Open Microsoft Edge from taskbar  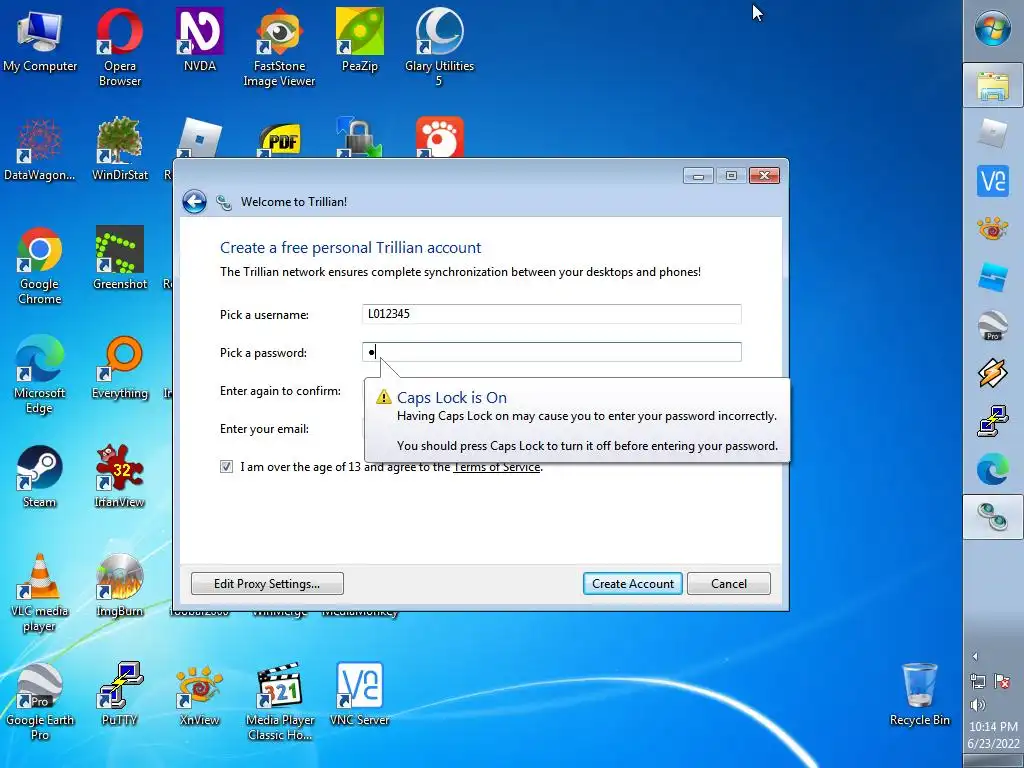pyautogui.click(x=993, y=469)
